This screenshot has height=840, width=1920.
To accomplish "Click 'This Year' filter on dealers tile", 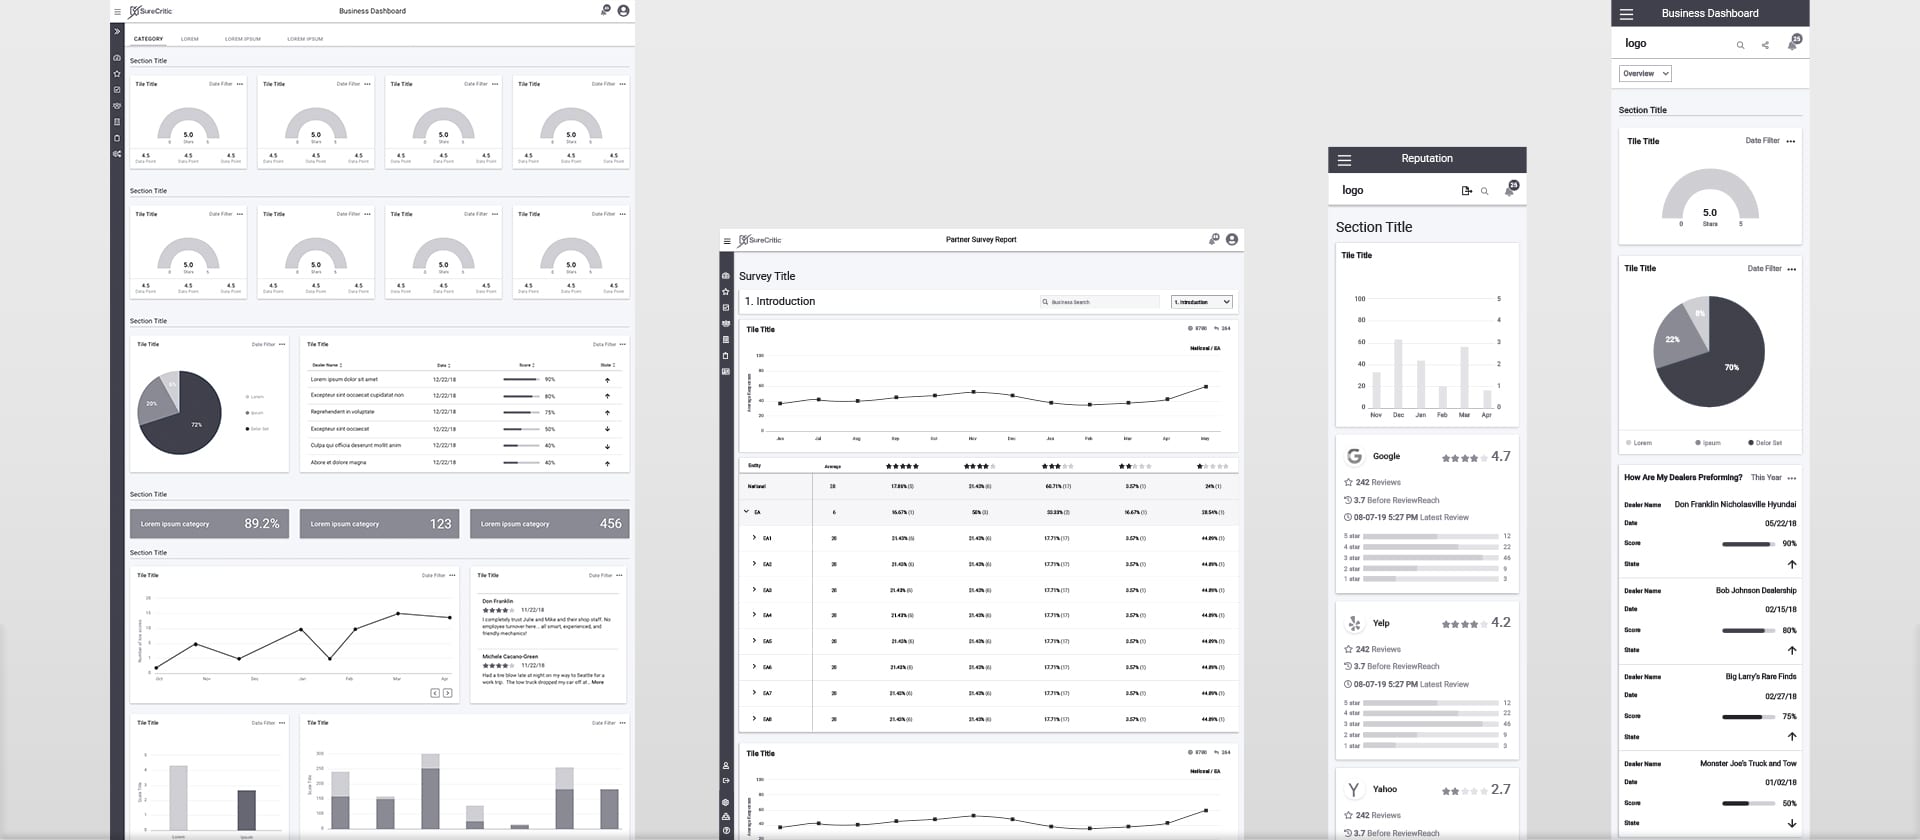I will (1766, 478).
